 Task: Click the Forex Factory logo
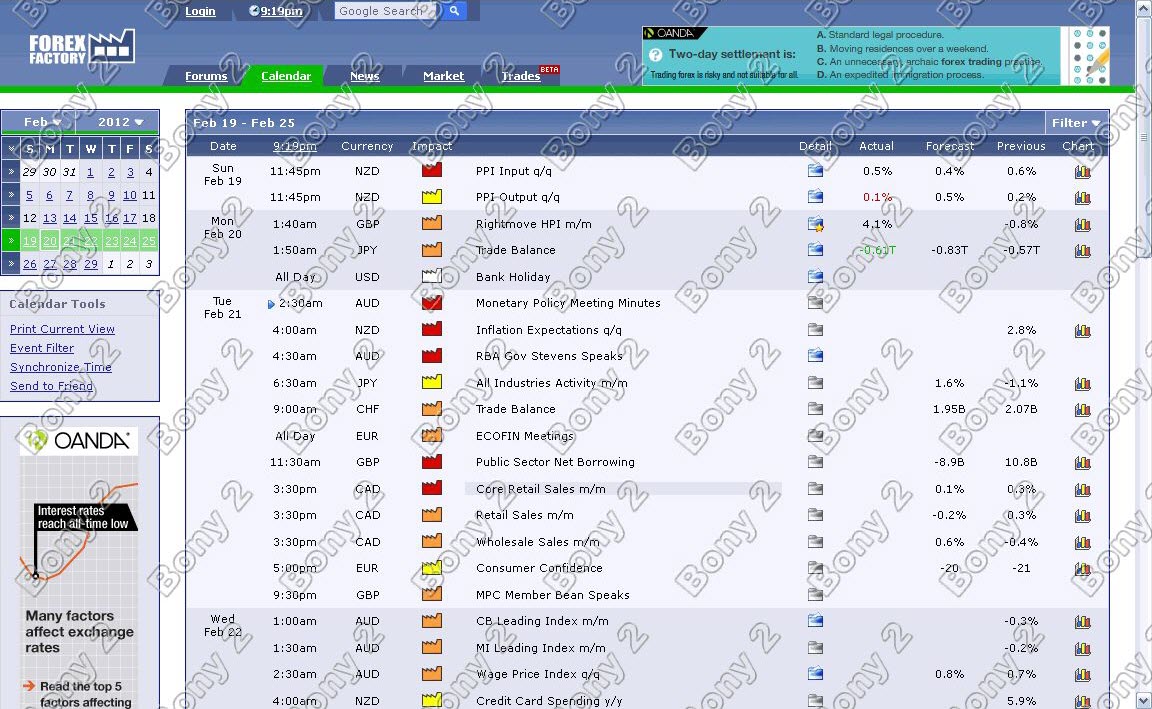click(80, 47)
